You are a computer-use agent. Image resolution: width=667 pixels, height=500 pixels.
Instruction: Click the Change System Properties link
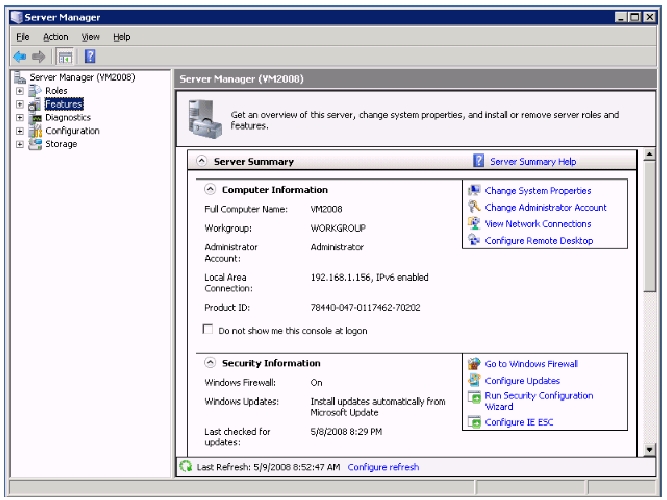coord(538,191)
